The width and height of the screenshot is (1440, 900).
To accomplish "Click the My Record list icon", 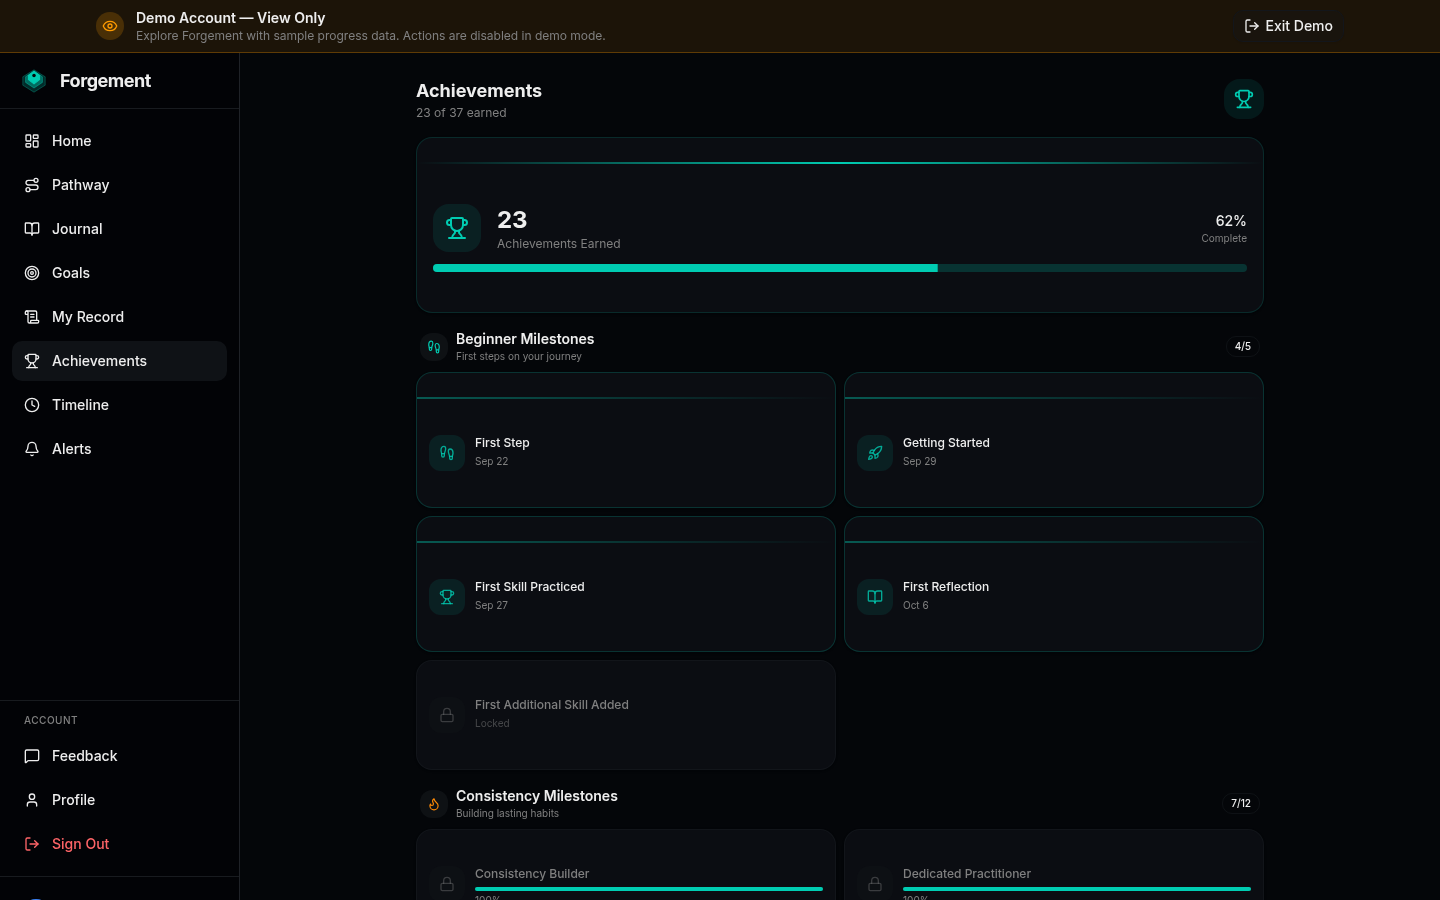I will pos(32,317).
